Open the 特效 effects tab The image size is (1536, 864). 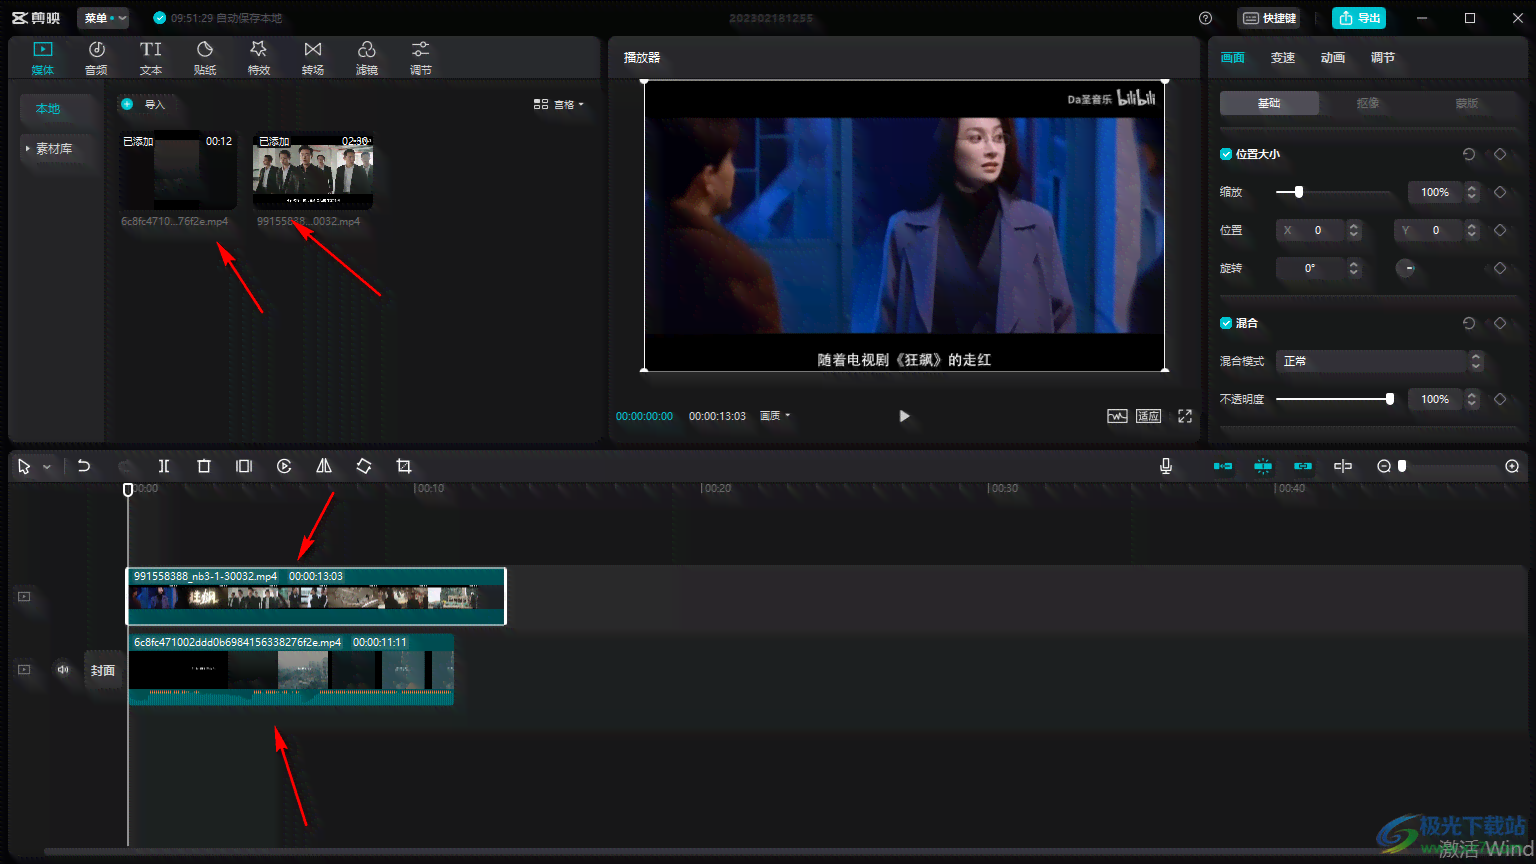259,58
